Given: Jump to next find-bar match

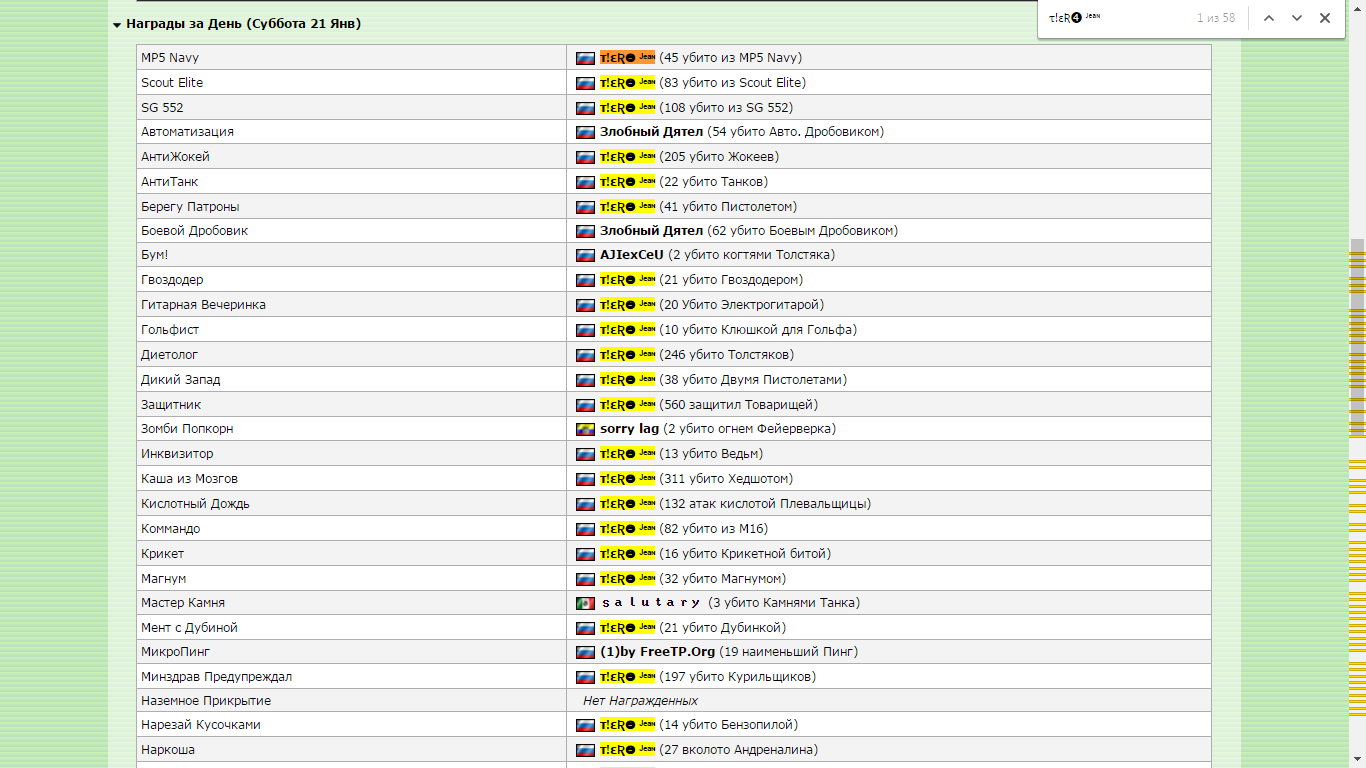Looking at the screenshot, I should tap(1297, 18).
